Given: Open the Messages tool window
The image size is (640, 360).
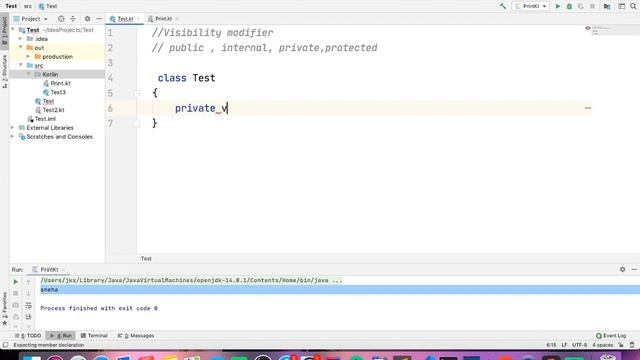Looking at the screenshot, I should [x=136, y=336].
